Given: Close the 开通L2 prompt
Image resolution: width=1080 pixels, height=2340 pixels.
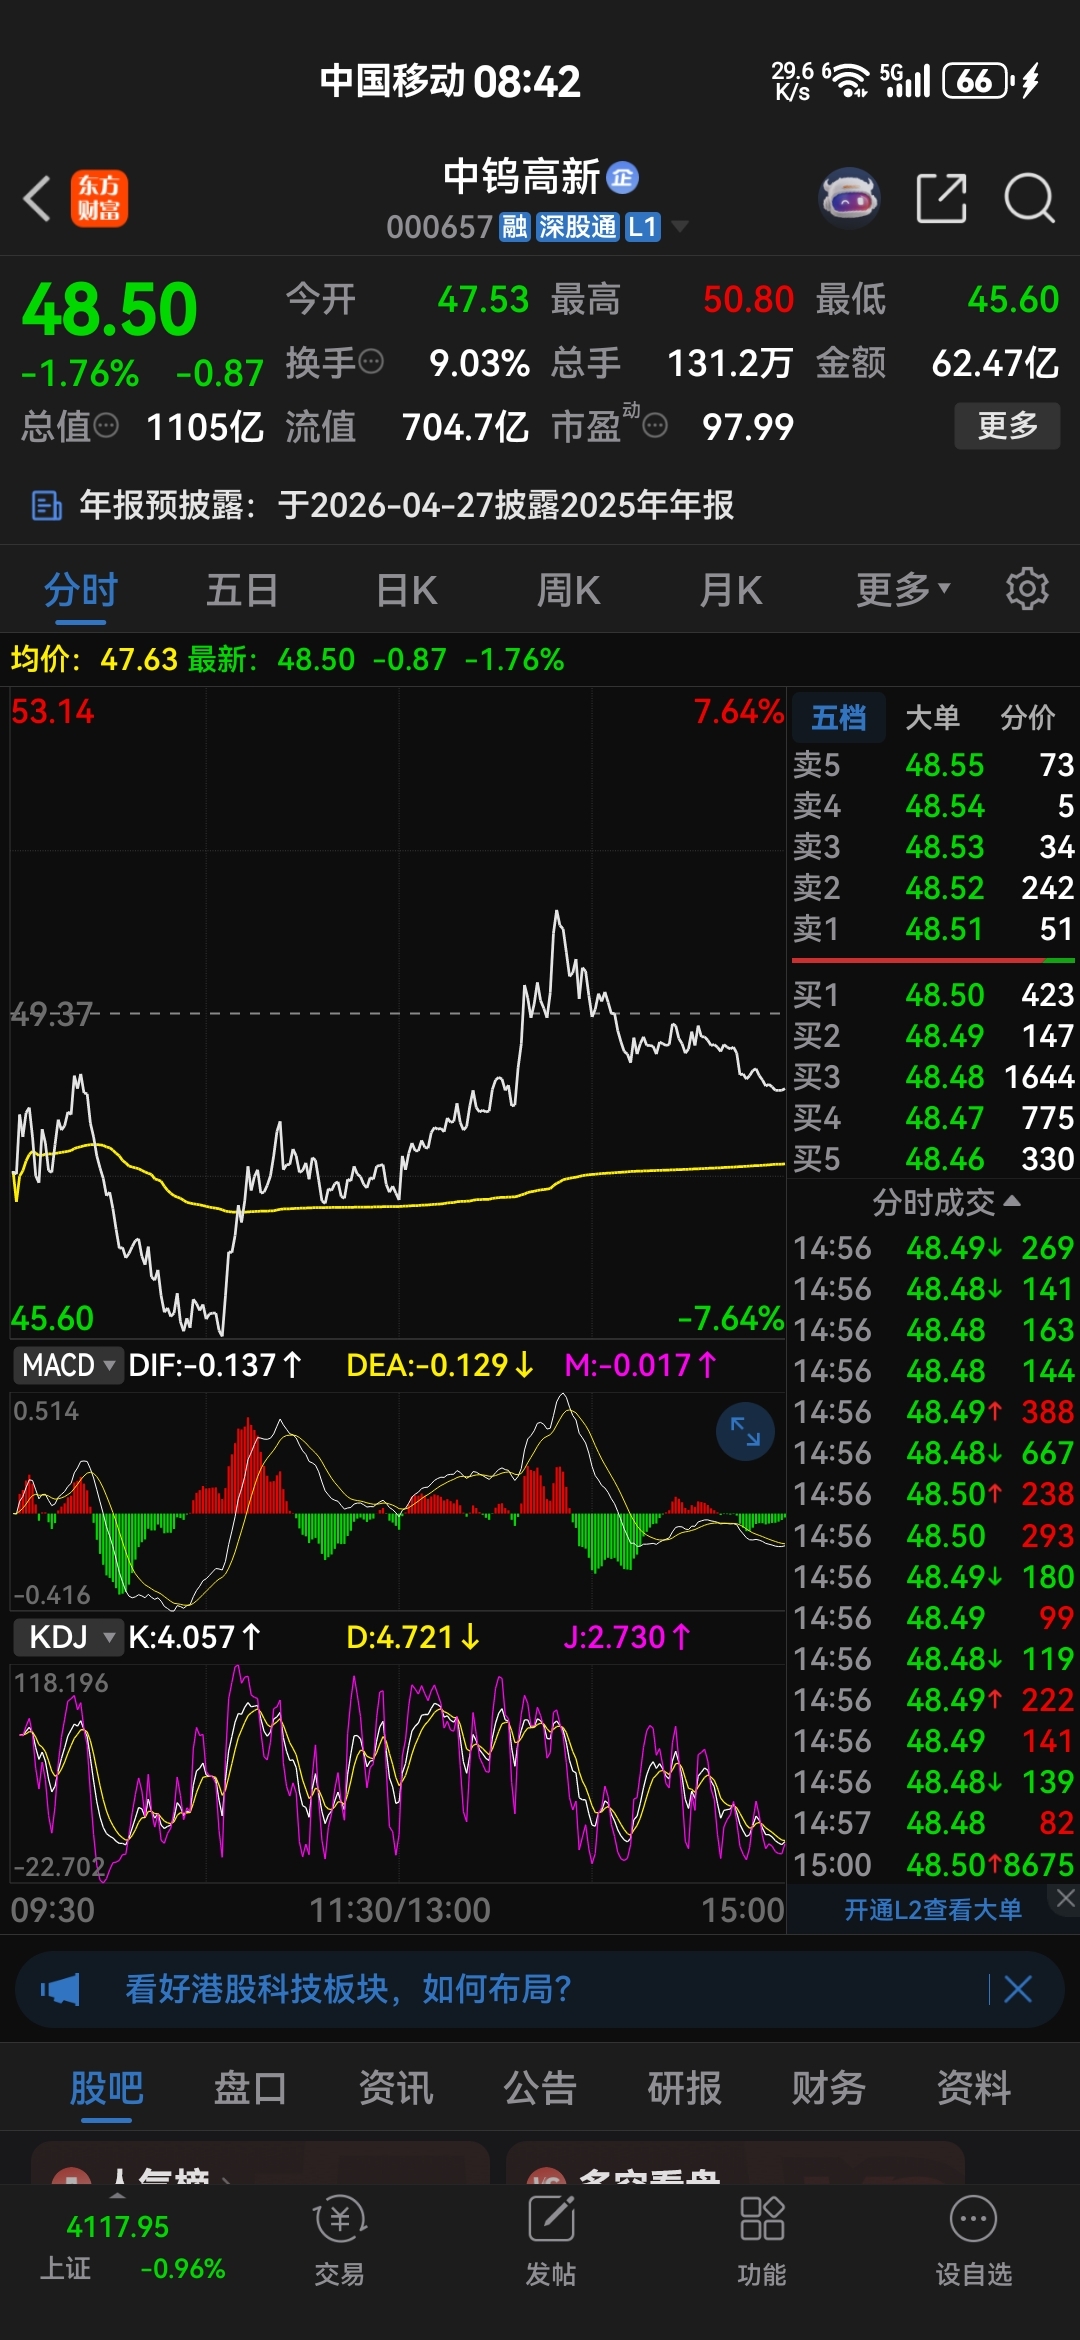Looking at the screenshot, I should click(x=1066, y=1898).
